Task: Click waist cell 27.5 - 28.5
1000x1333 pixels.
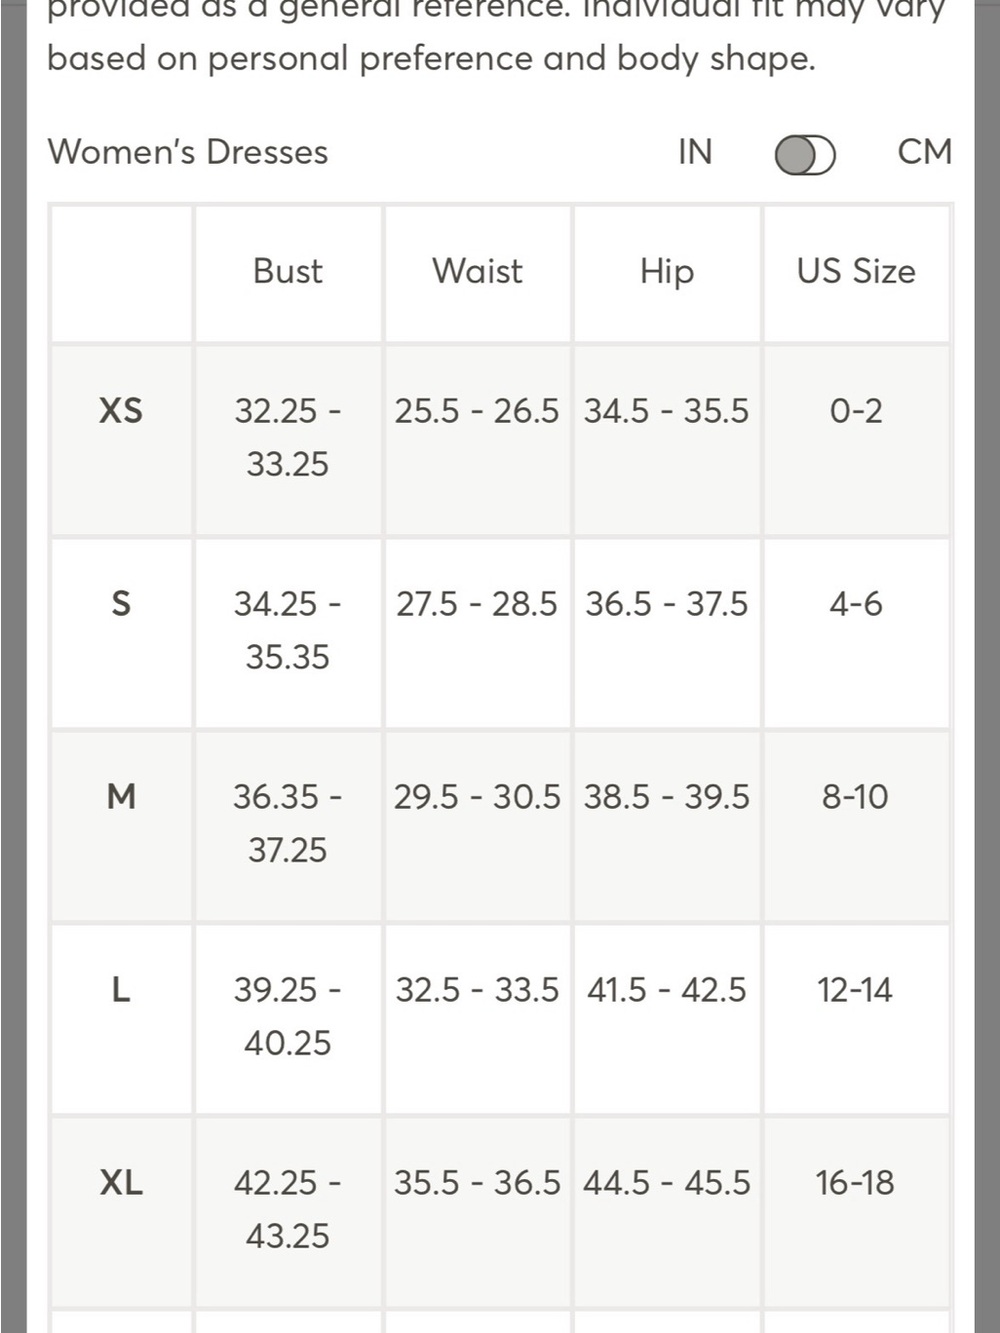Action: (477, 604)
